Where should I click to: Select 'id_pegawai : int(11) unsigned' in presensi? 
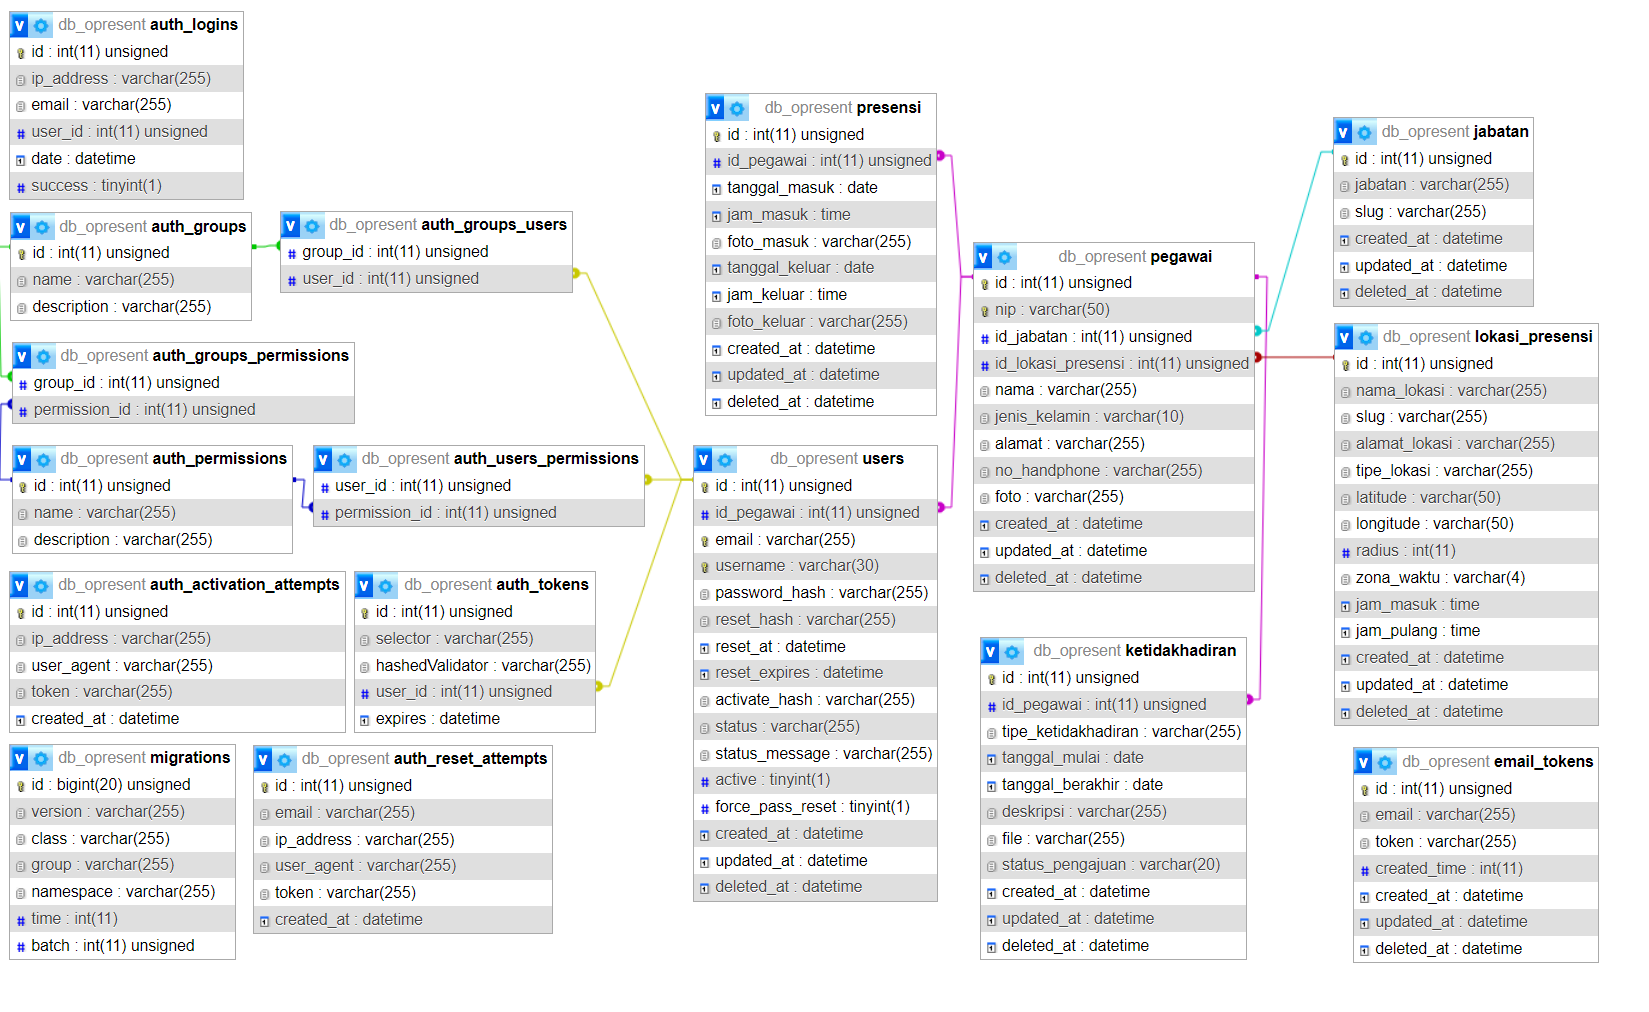click(x=821, y=161)
